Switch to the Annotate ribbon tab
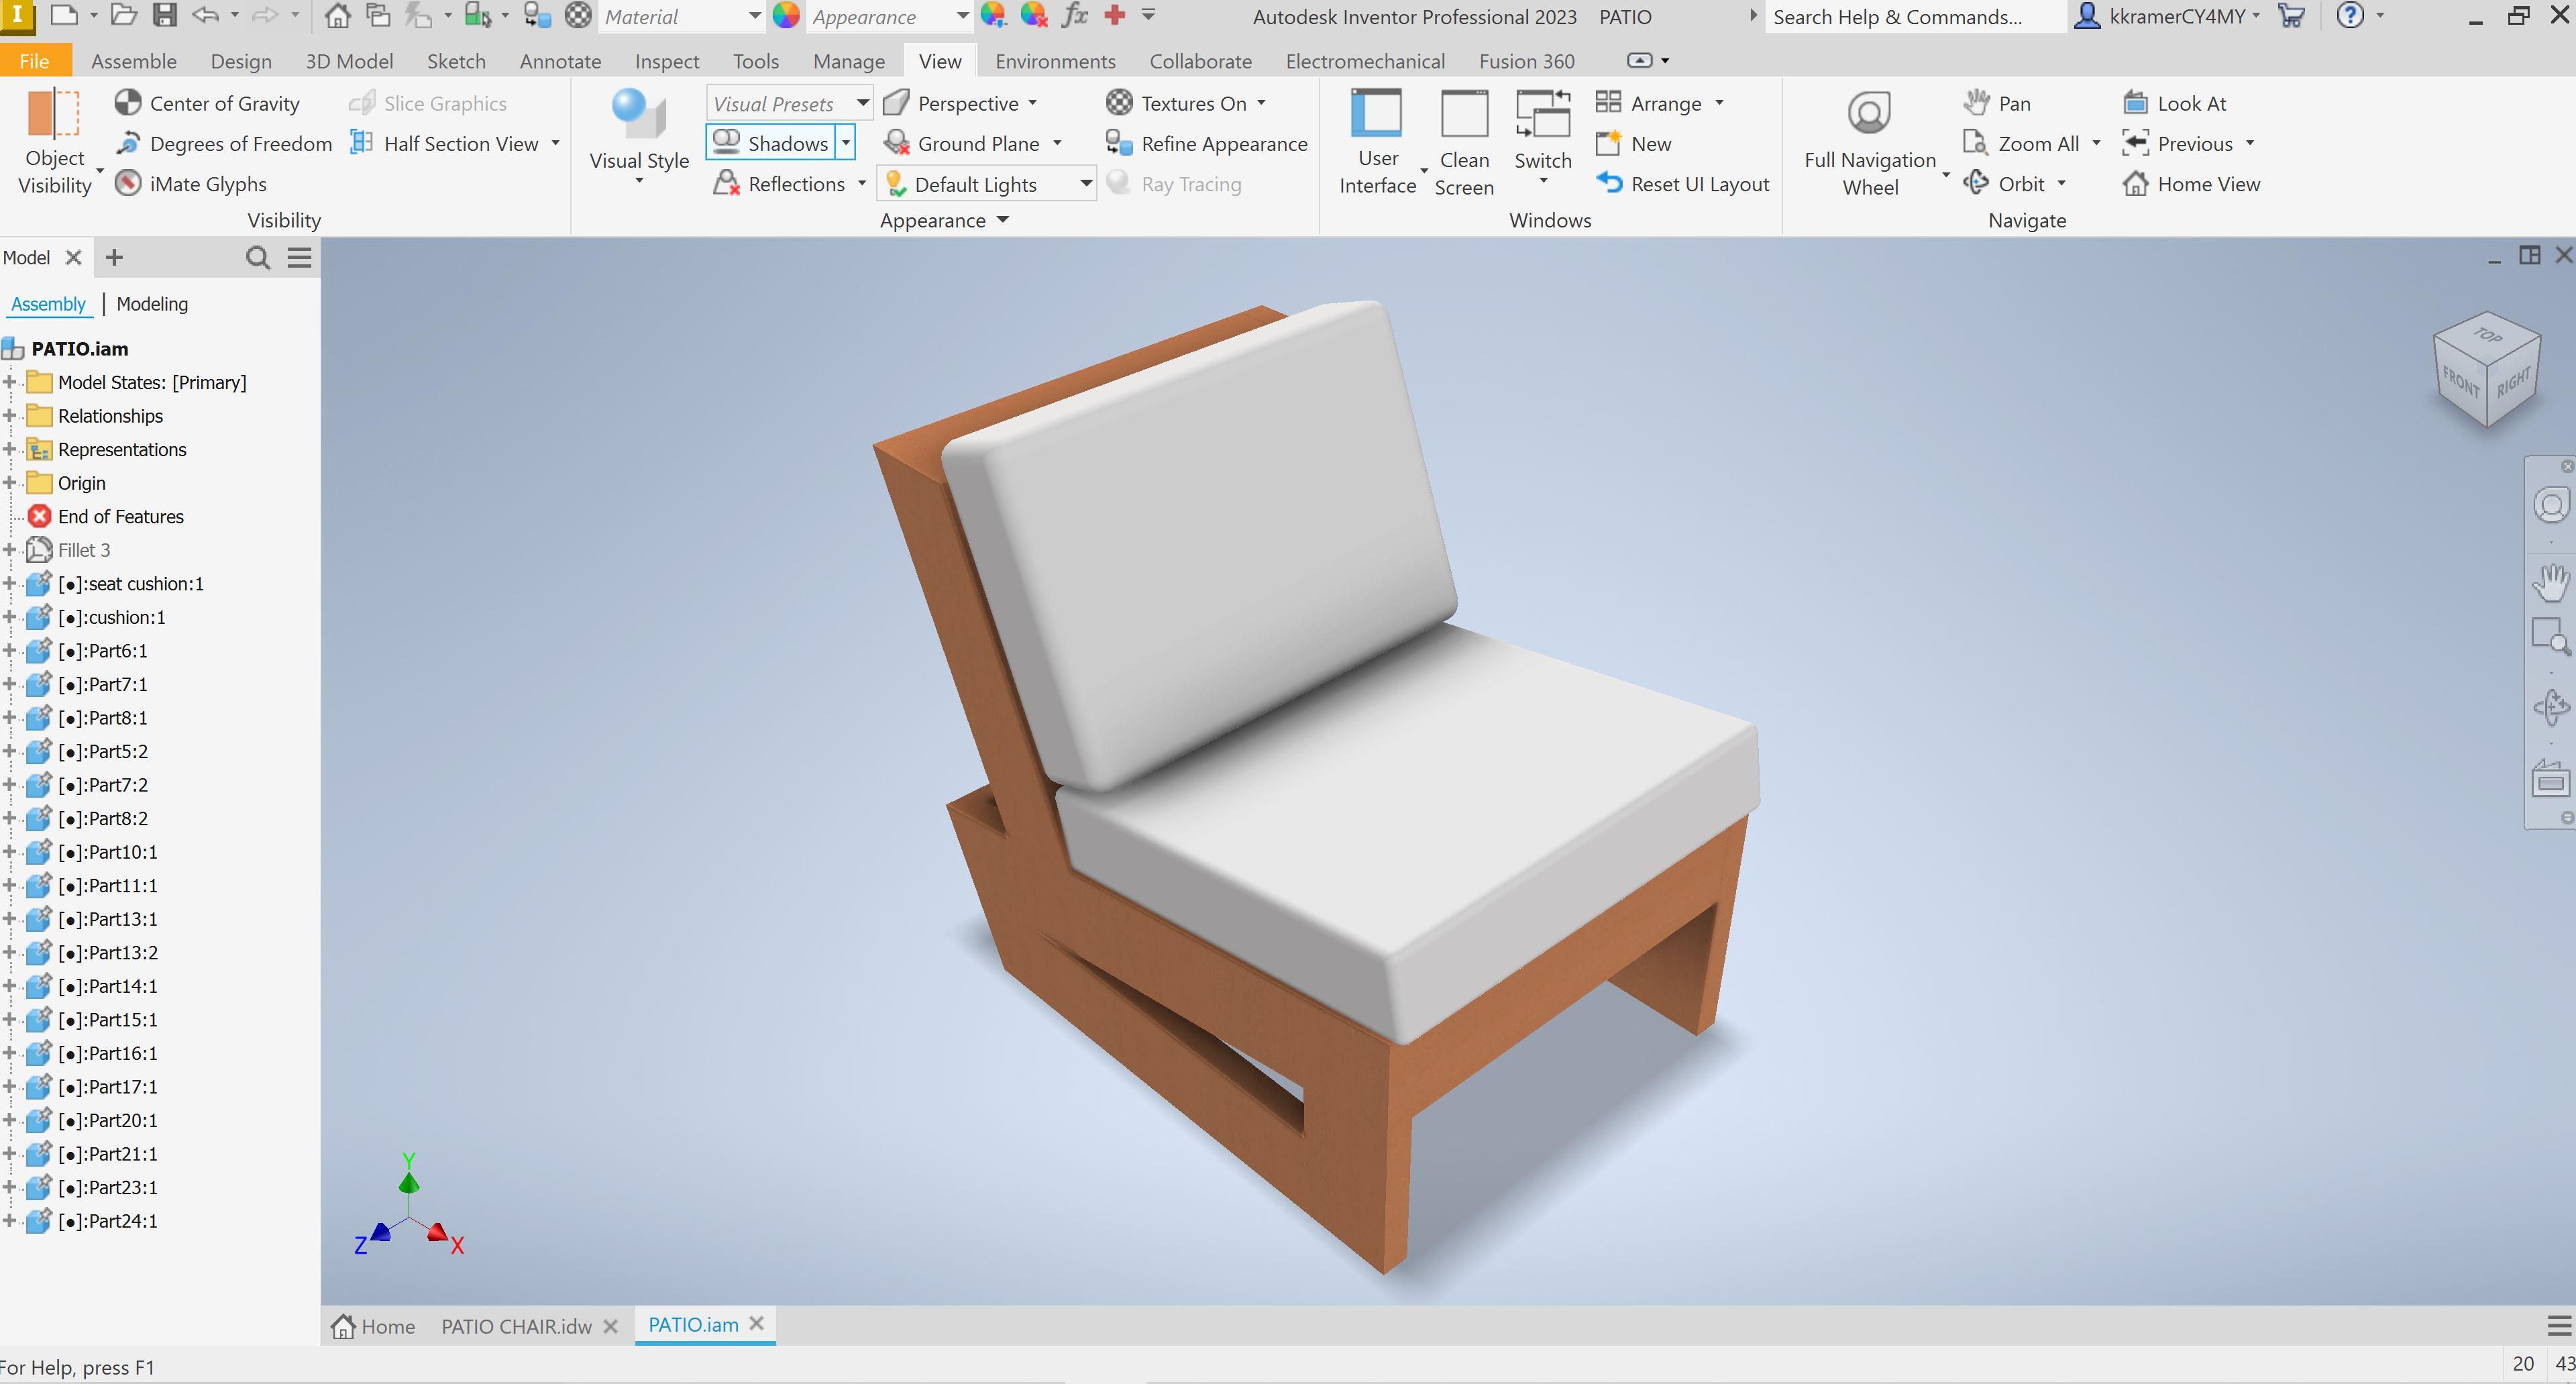The image size is (2576, 1384). [x=560, y=61]
